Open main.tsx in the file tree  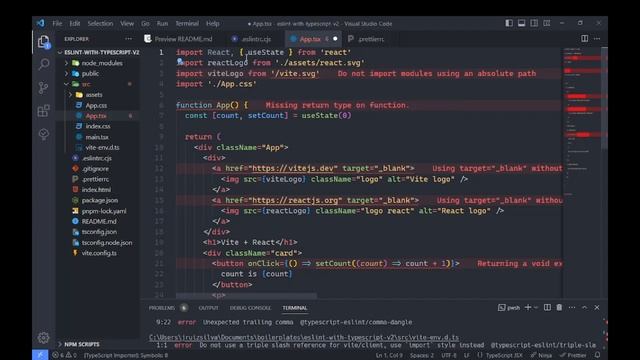tap(97, 137)
